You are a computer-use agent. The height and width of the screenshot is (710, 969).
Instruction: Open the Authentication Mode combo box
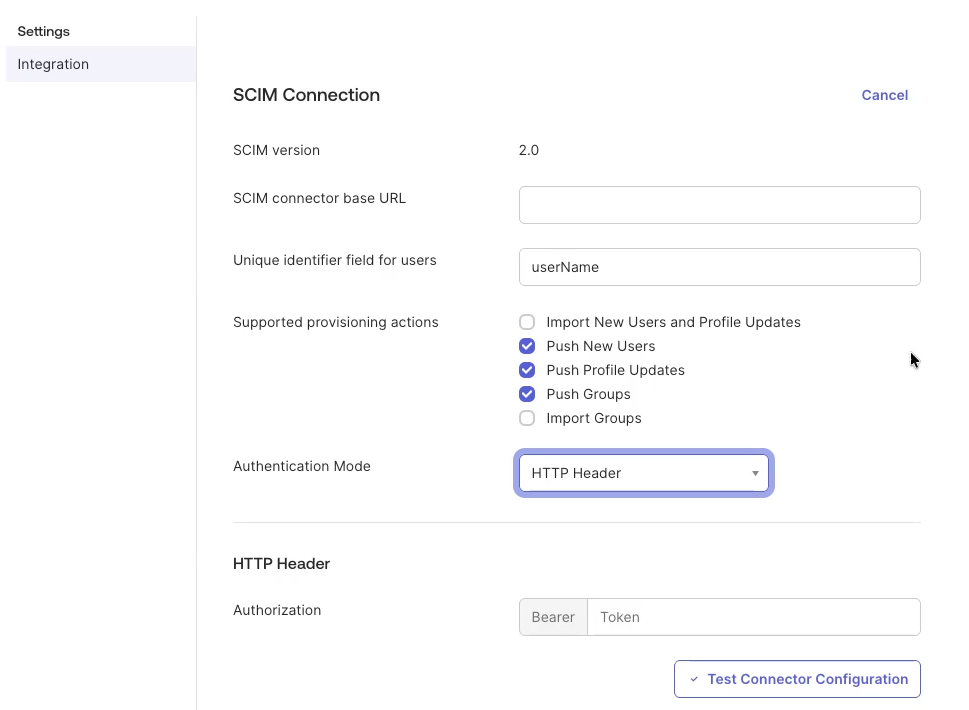pyautogui.click(x=643, y=473)
